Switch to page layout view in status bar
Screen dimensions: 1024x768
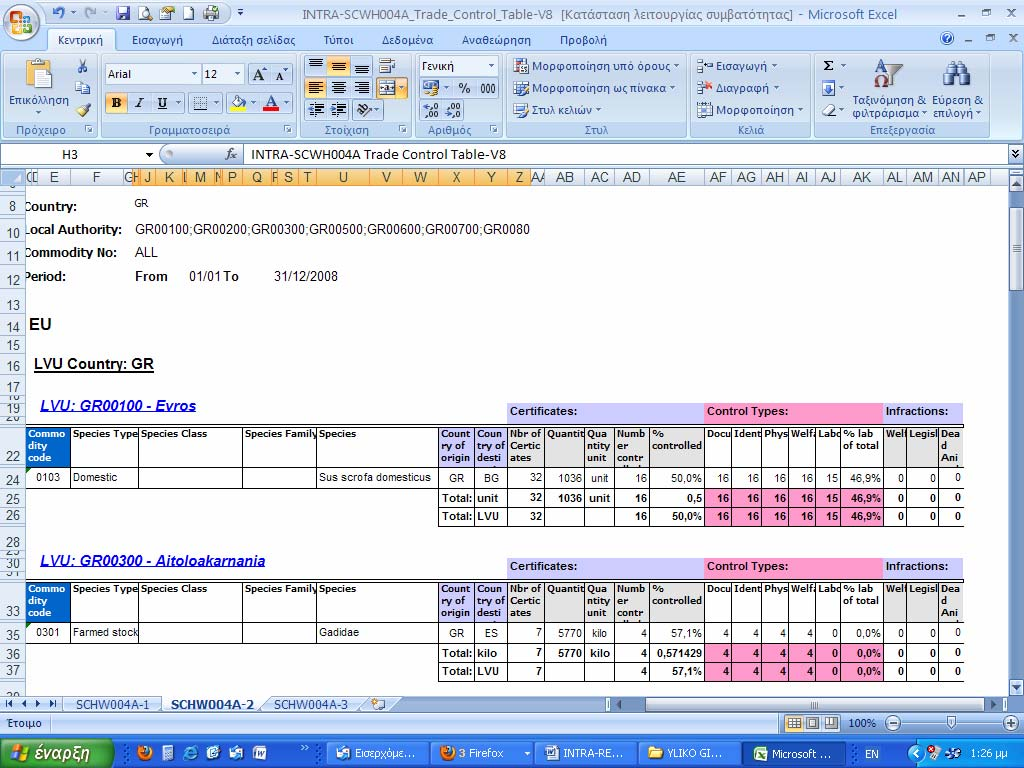click(812, 723)
